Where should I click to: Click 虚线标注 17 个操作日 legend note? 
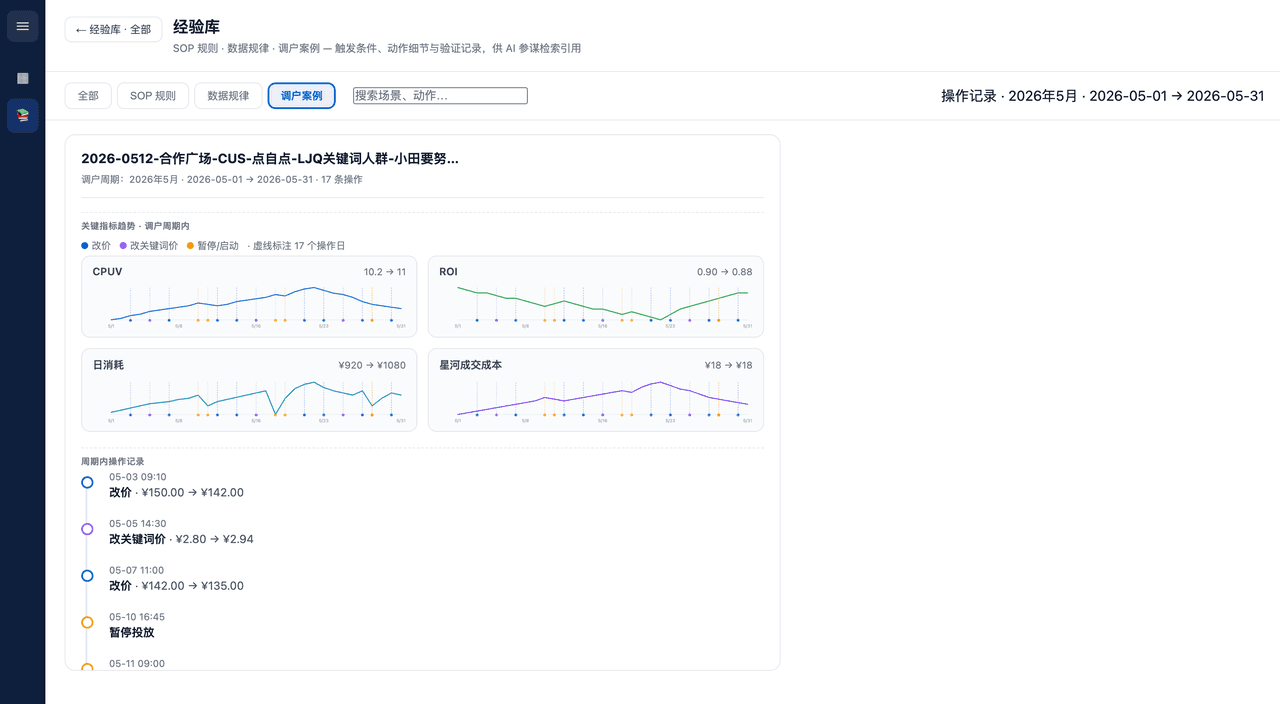(x=296, y=245)
